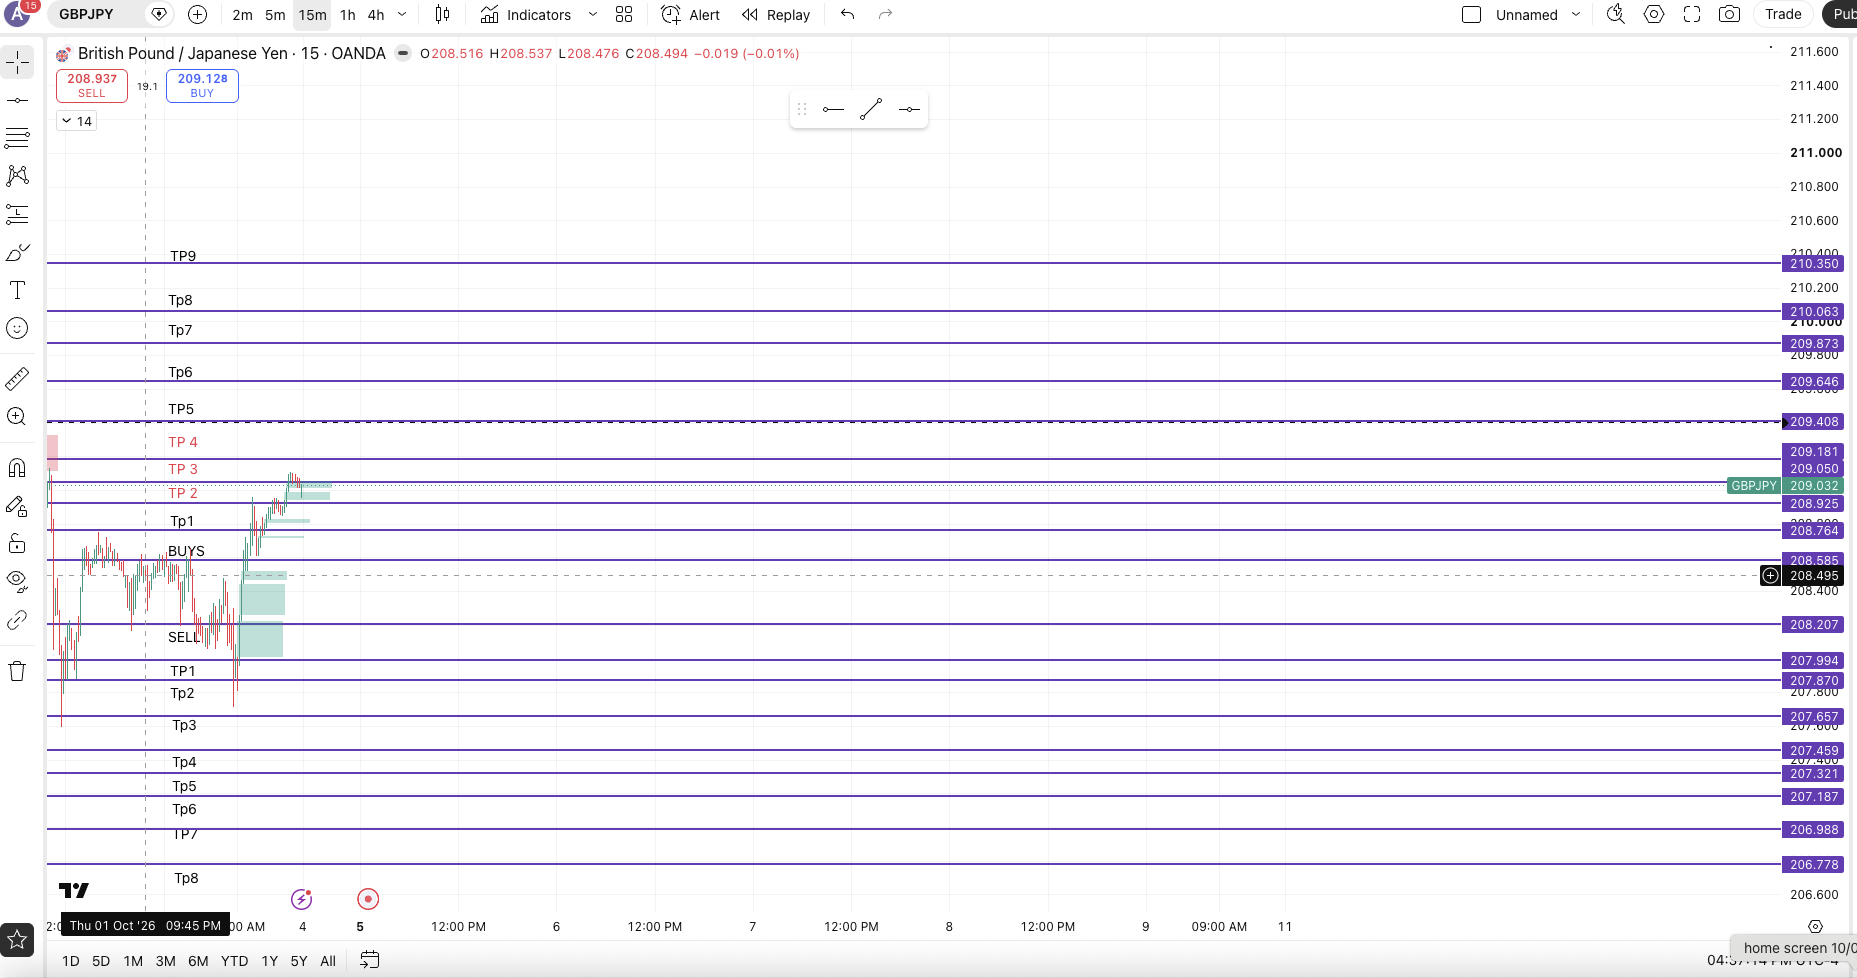The image size is (1857, 978).
Task: Toggle magnet mode for drawings
Action: click(17, 467)
